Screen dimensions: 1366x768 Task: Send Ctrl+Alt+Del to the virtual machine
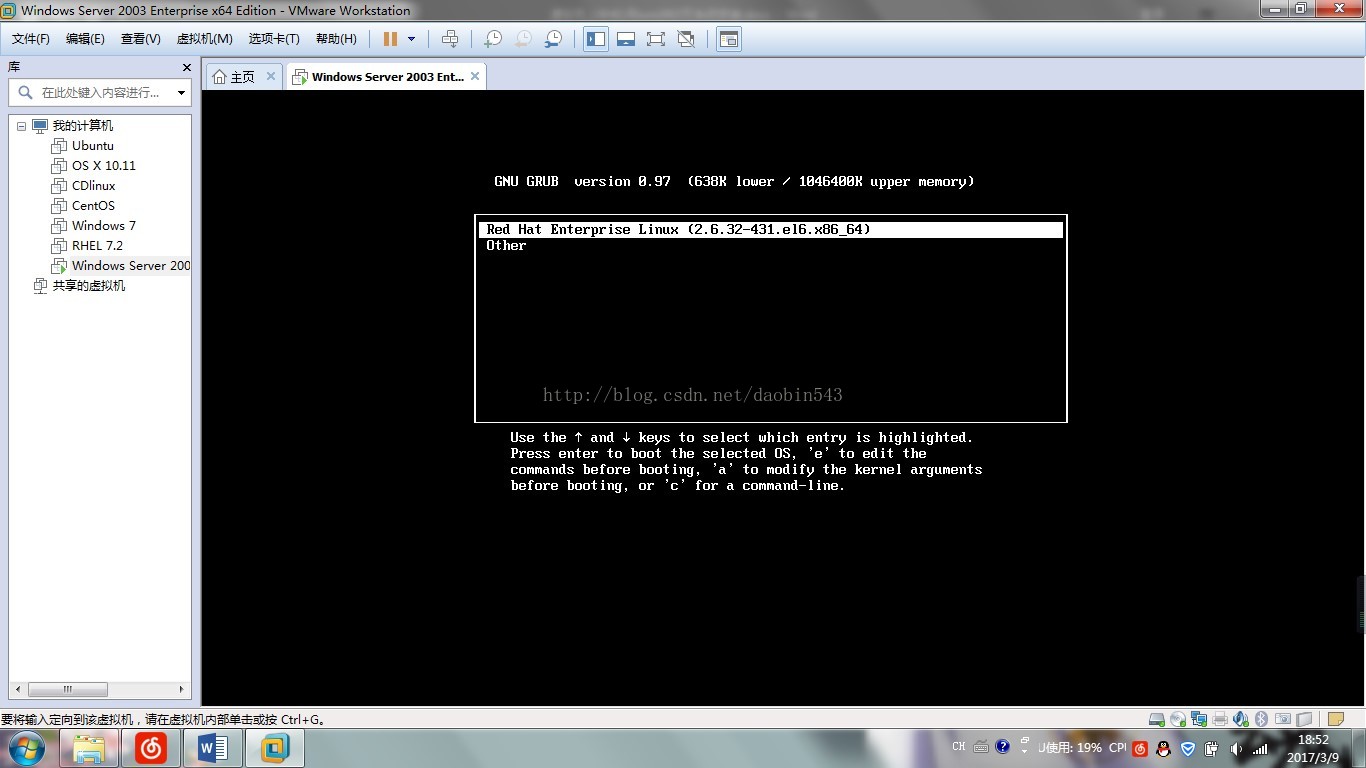click(450, 39)
